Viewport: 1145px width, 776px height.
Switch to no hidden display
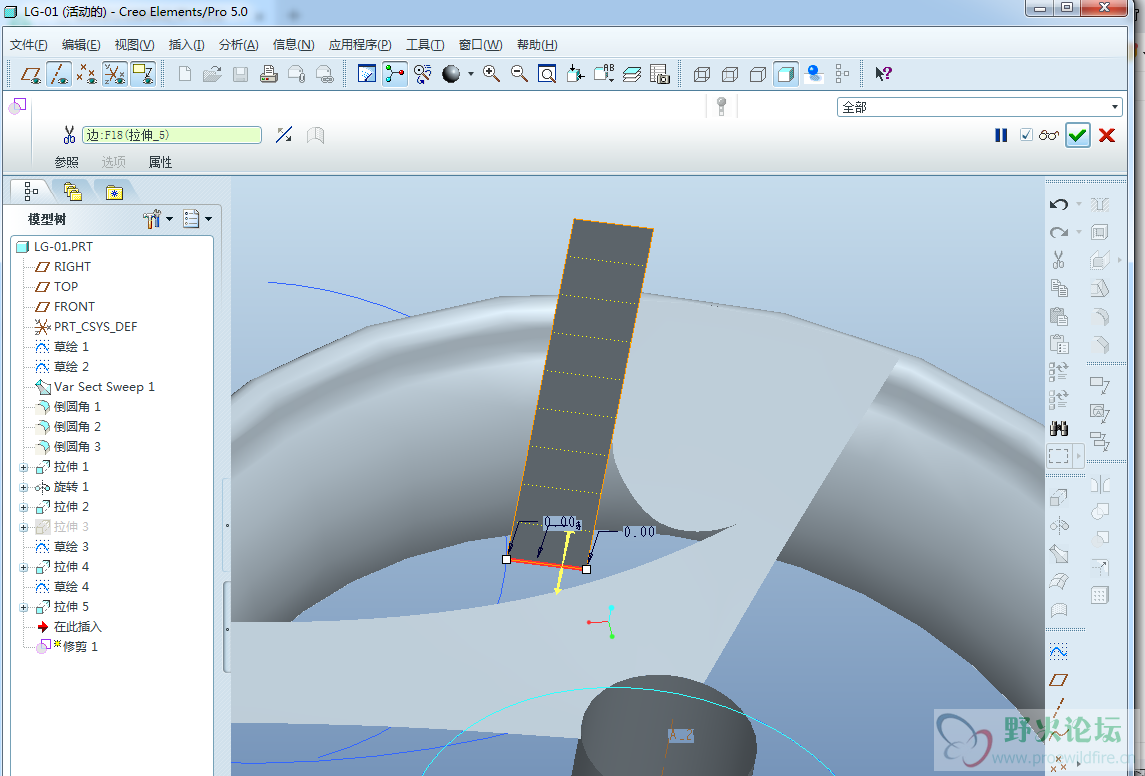coord(758,74)
